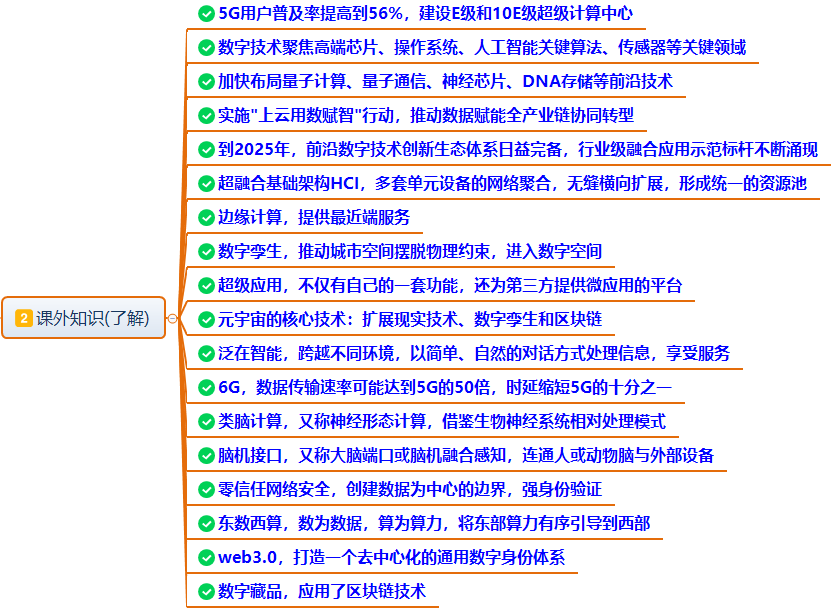Click green checkmark beside 数字孪生，推动城市空间 node

click(206, 252)
